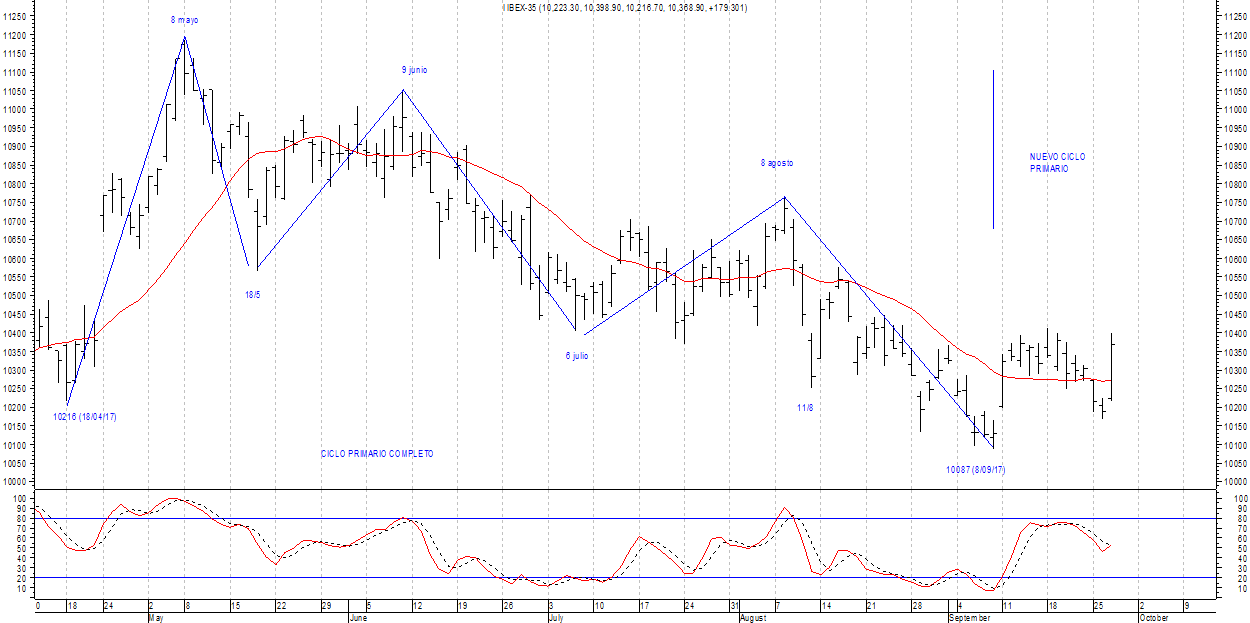Select the '6 julio' trough label
The height and width of the screenshot is (623, 1250).
tap(576, 355)
